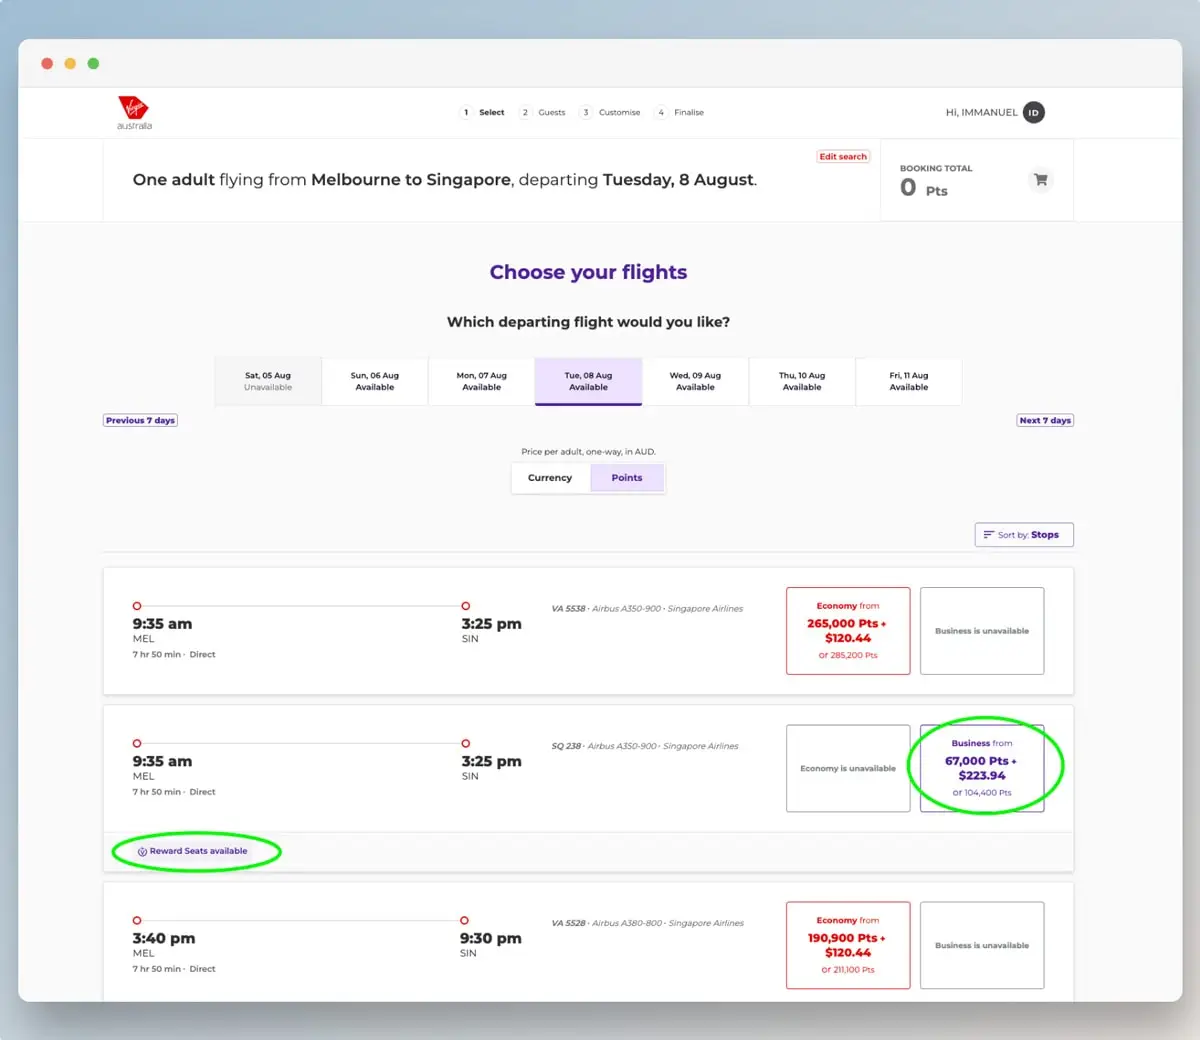
Task: Select the Fri, 11 Aug available date
Action: [908, 381]
